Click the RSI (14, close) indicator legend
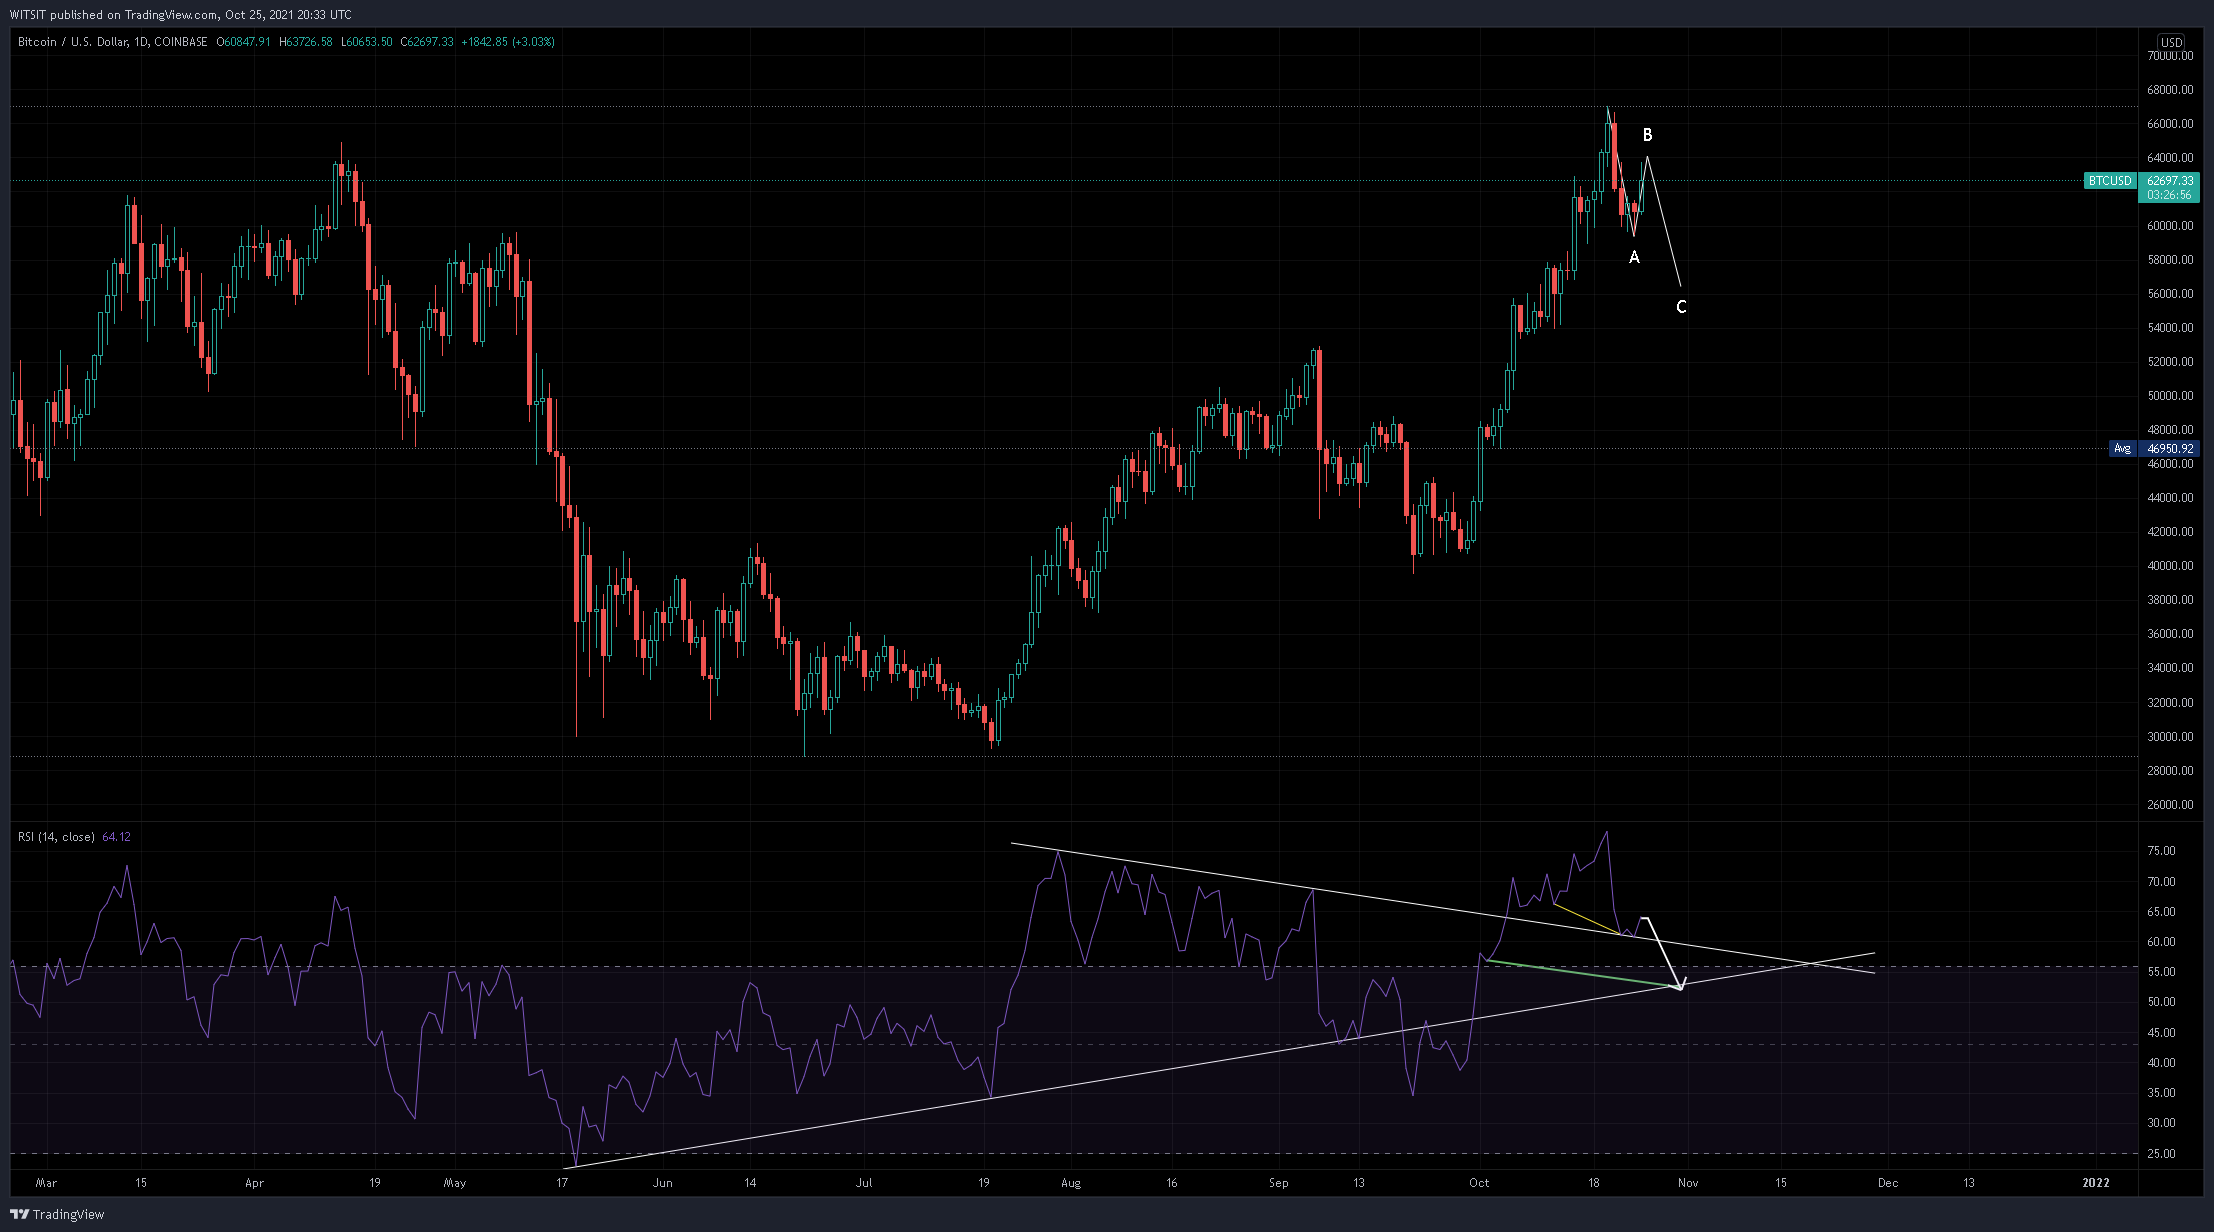This screenshot has width=2214, height=1232. pyautogui.click(x=56, y=837)
